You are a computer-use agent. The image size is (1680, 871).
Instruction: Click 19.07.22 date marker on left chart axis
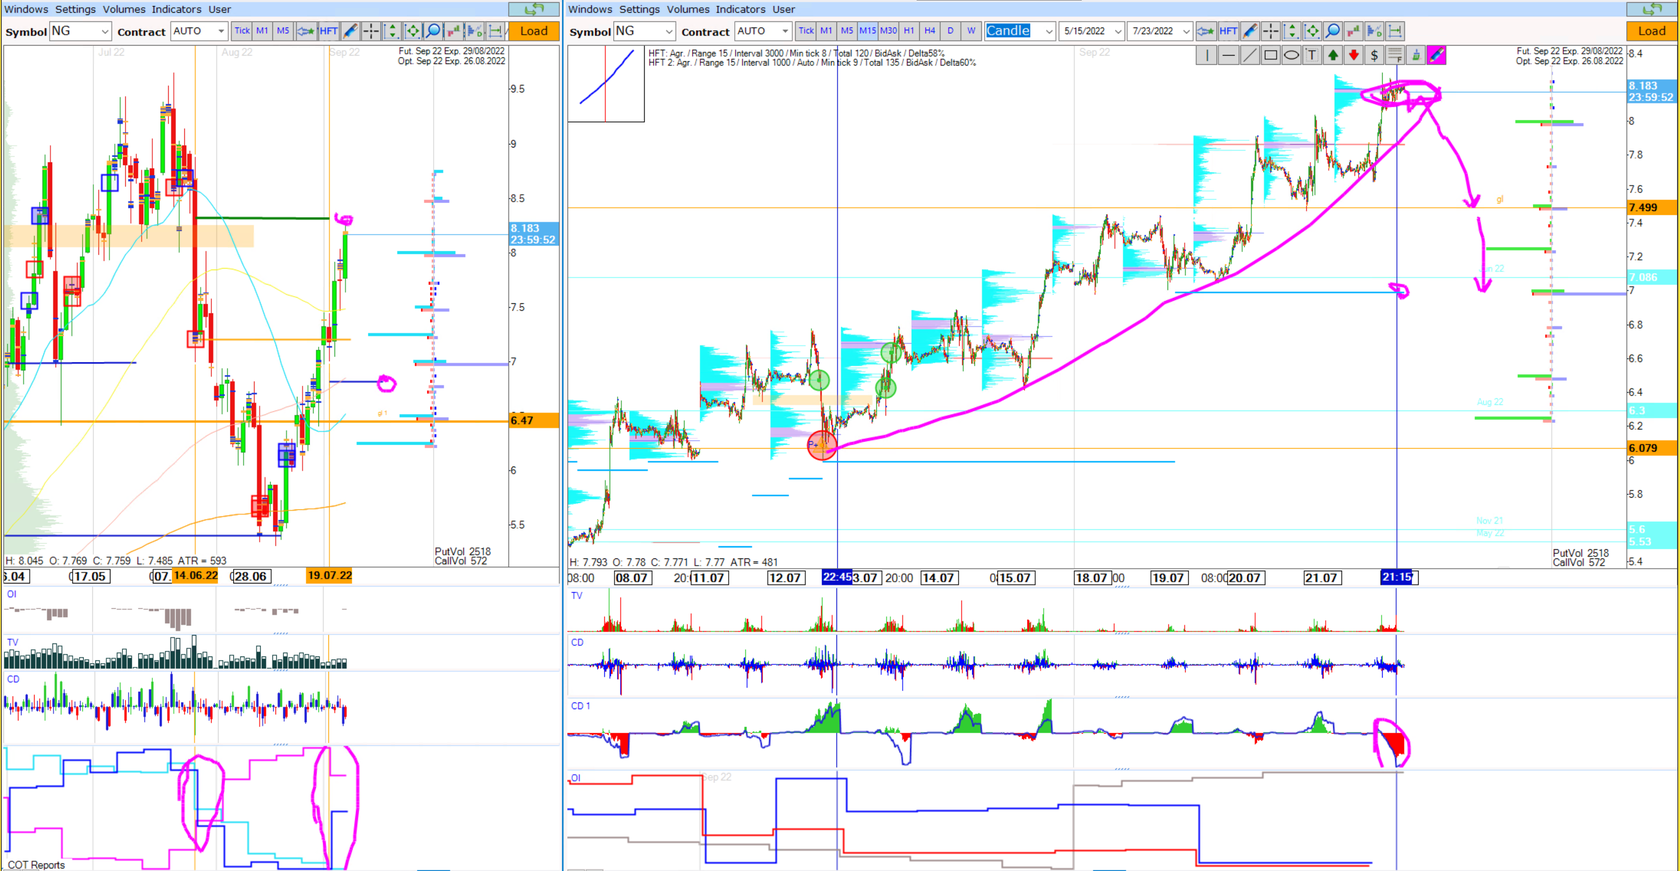[329, 576]
